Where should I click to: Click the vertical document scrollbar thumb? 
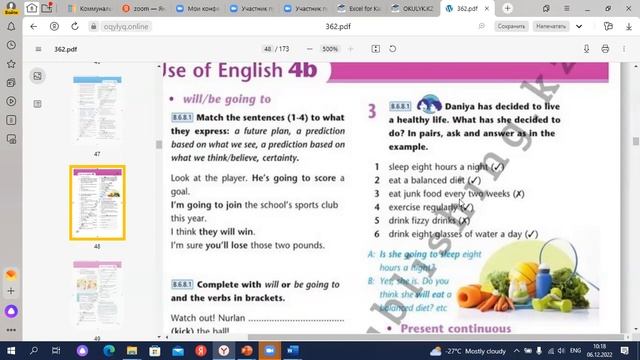pyautogui.click(x=636, y=141)
